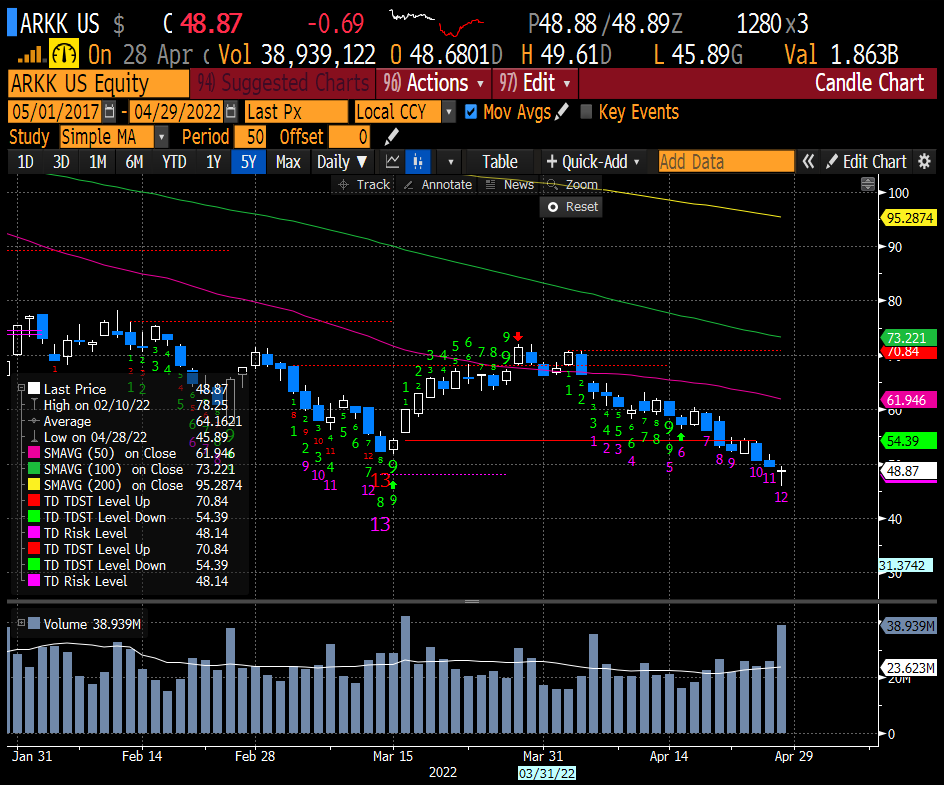The height and width of the screenshot is (785, 944).
Task: Click the Edit Chart button
Action: (x=866, y=161)
